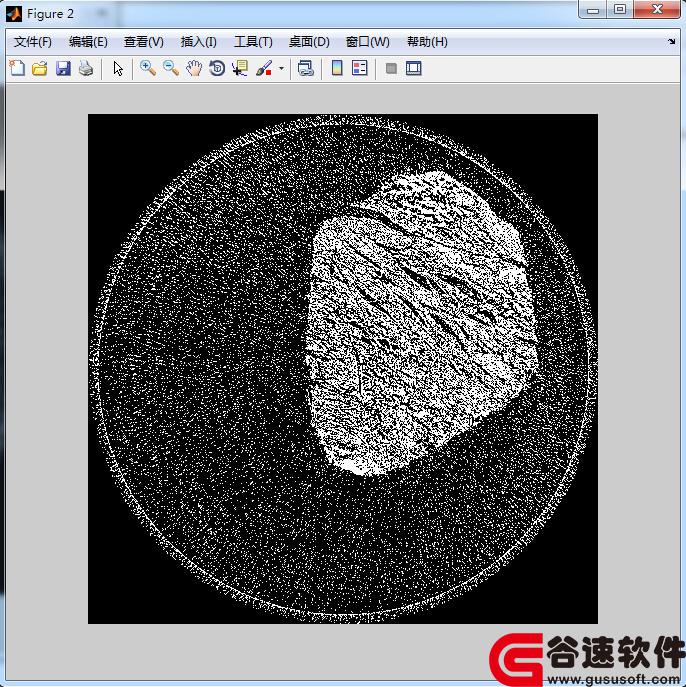This screenshot has height=687, width=686.
Task: Click the Hide Plot Tools icon
Action: pyautogui.click(x=391, y=68)
